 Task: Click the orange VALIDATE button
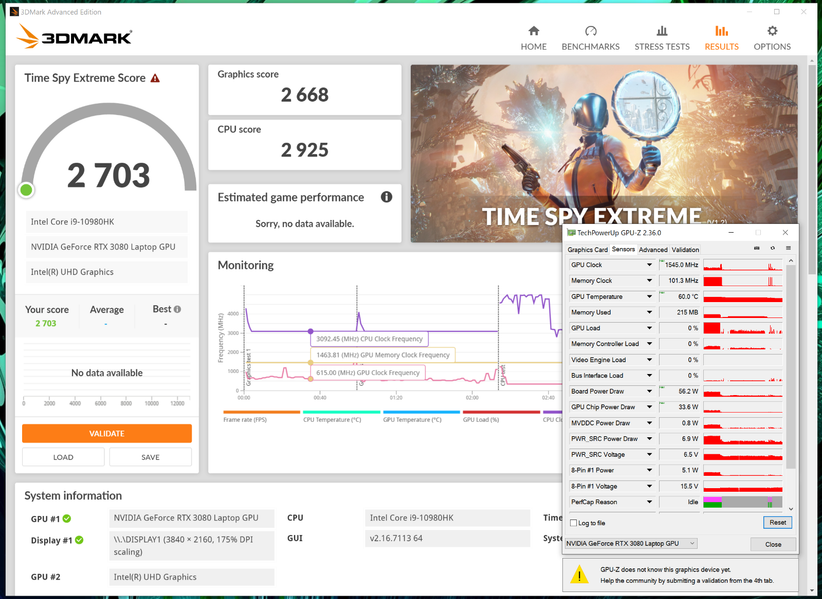107,433
